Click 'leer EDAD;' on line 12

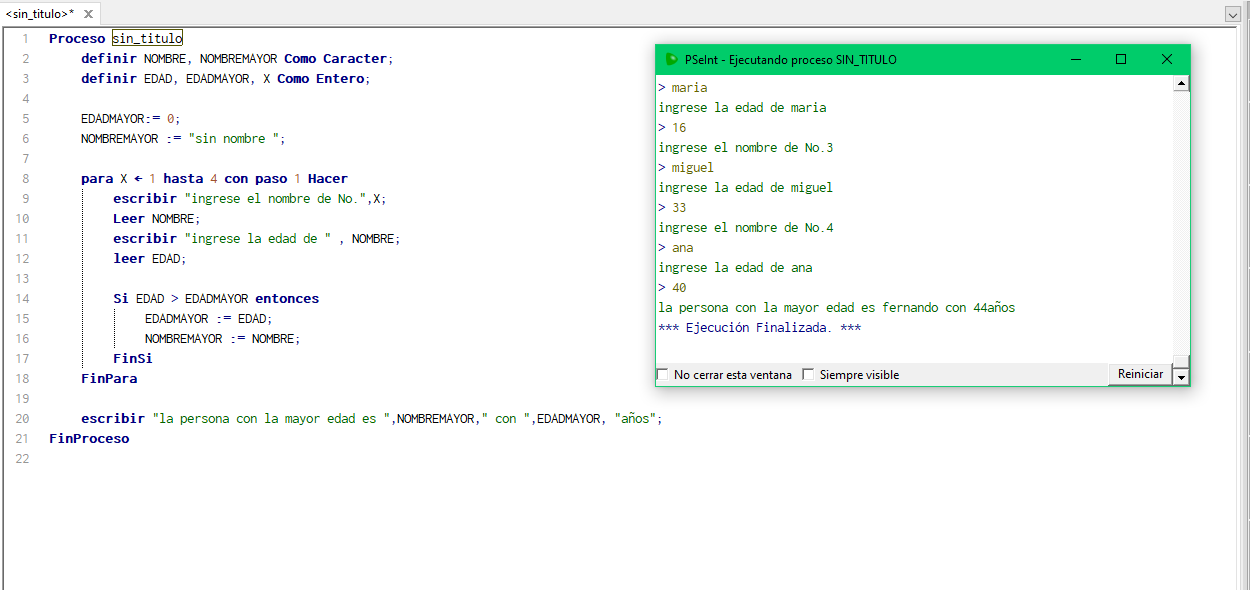[150, 258]
